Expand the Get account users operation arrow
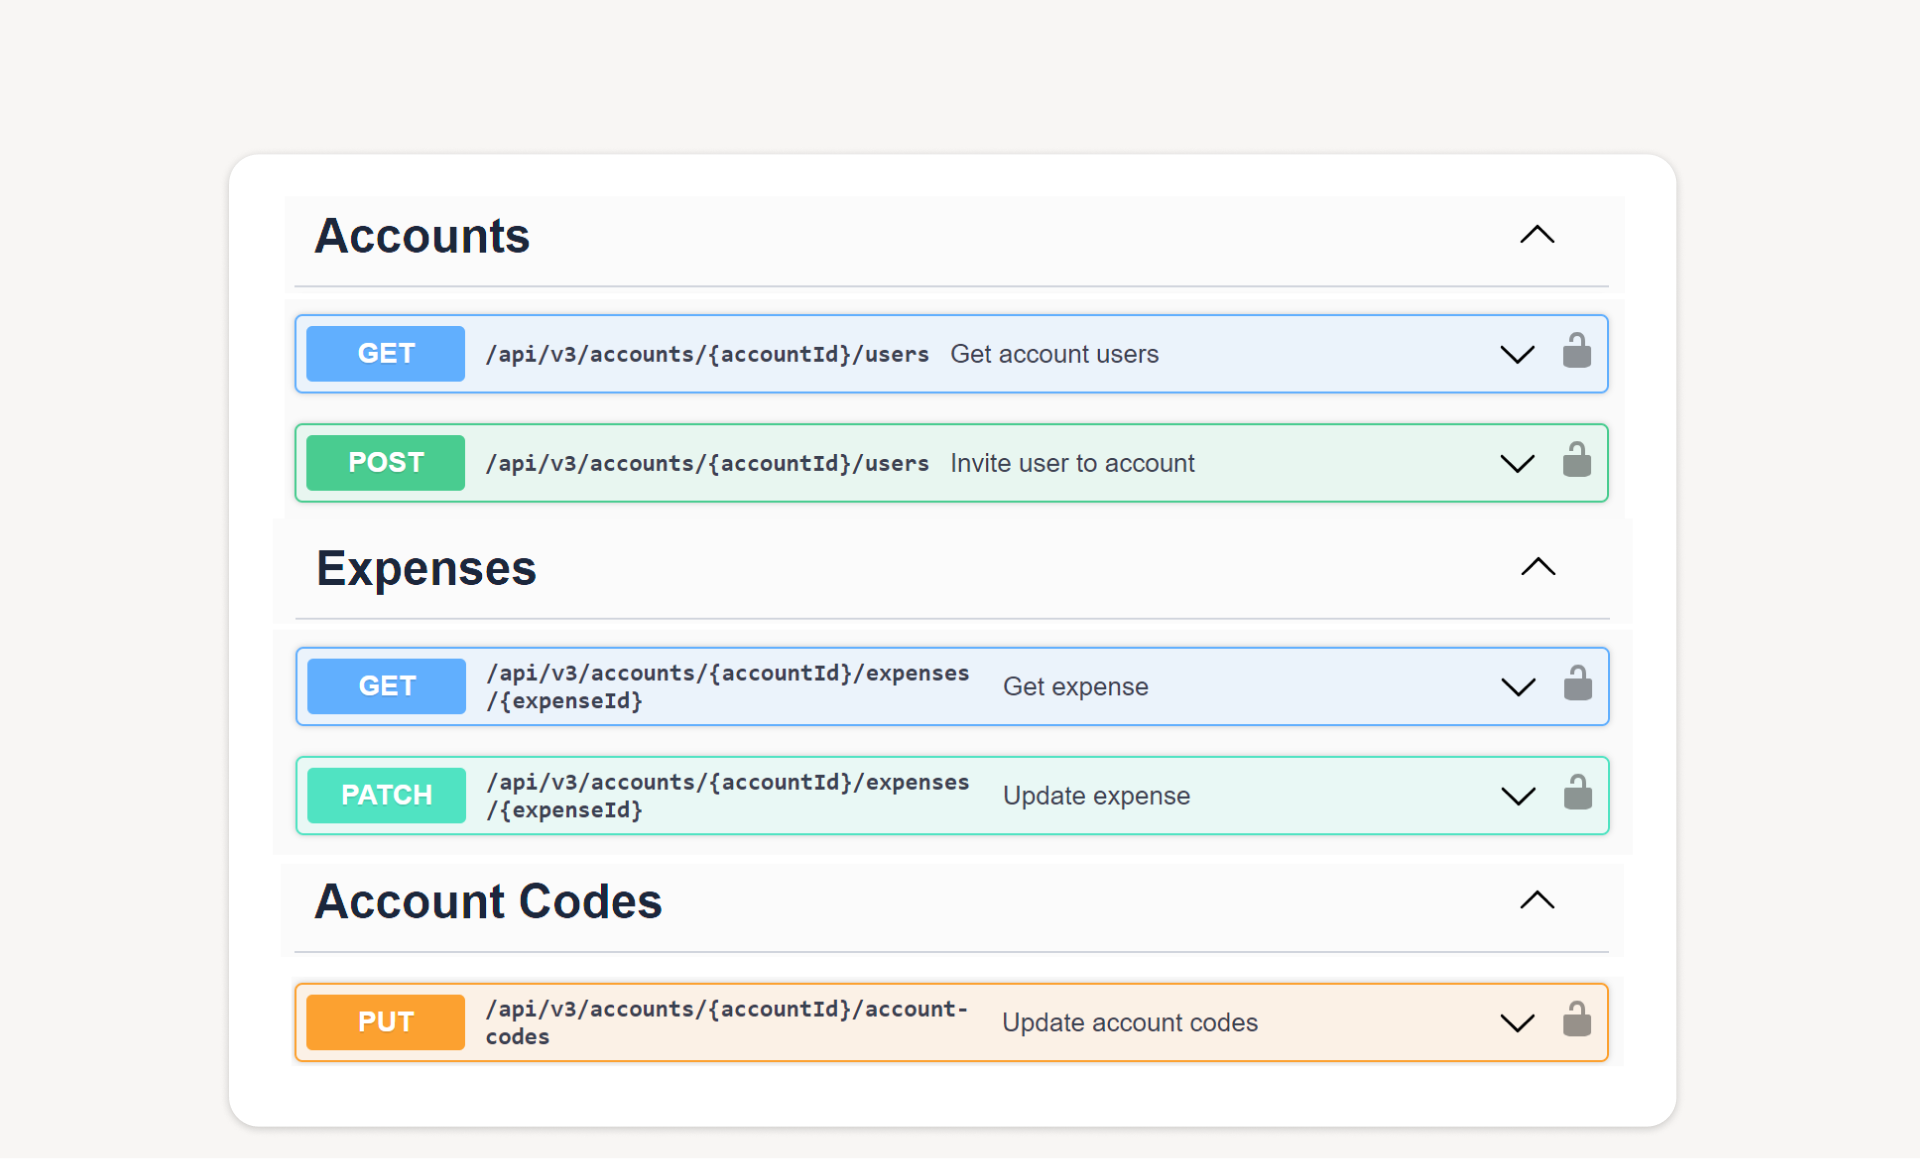Screen dimensions: 1920x1159 (1517, 355)
